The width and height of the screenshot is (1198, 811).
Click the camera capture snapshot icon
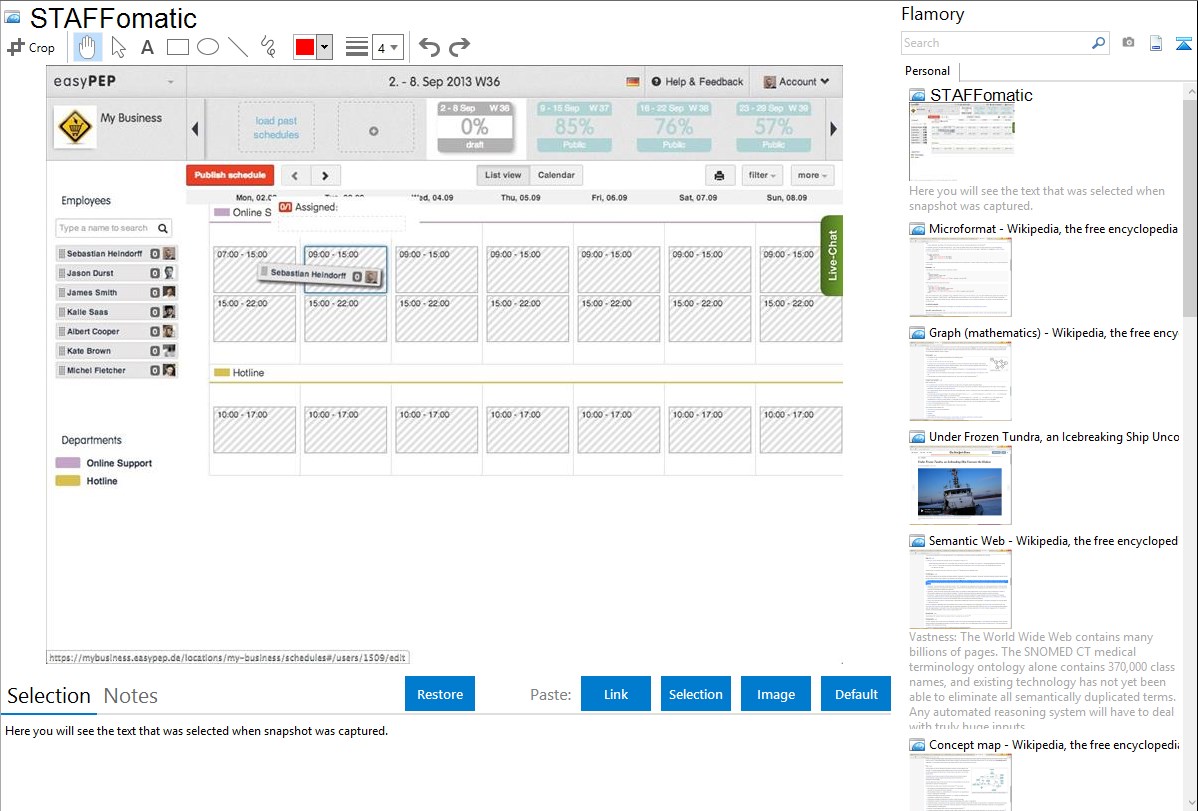point(1128,43)
